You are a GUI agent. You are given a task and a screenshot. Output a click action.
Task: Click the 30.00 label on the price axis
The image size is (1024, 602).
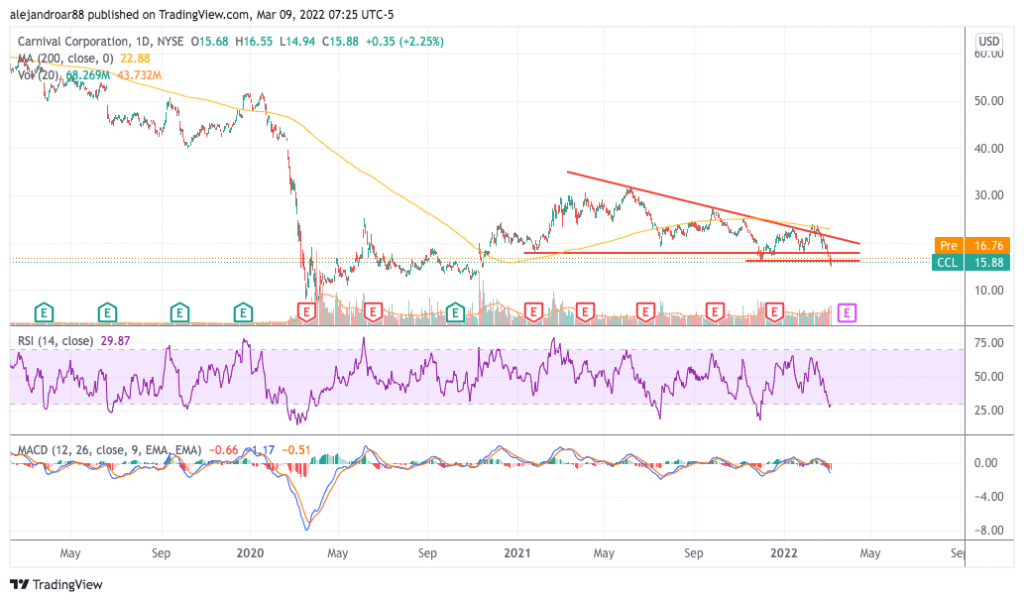pyautogui.click(x=989, y=195)
